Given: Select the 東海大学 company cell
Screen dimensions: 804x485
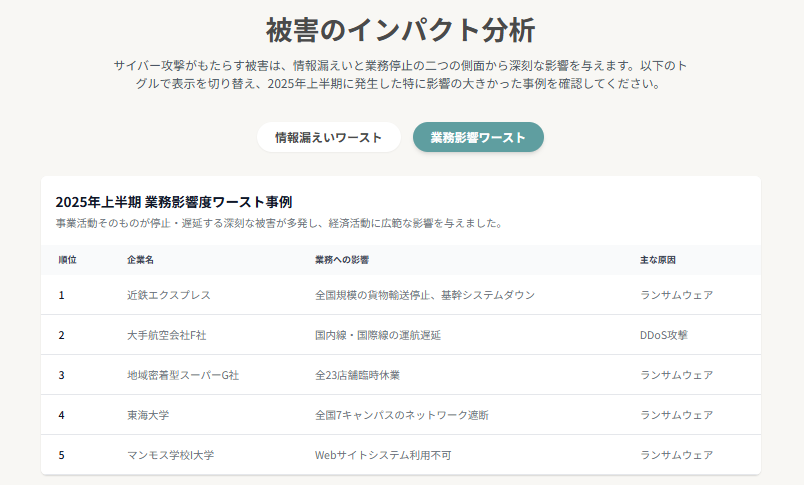Looking at the screenshot, I should [148, 415].
